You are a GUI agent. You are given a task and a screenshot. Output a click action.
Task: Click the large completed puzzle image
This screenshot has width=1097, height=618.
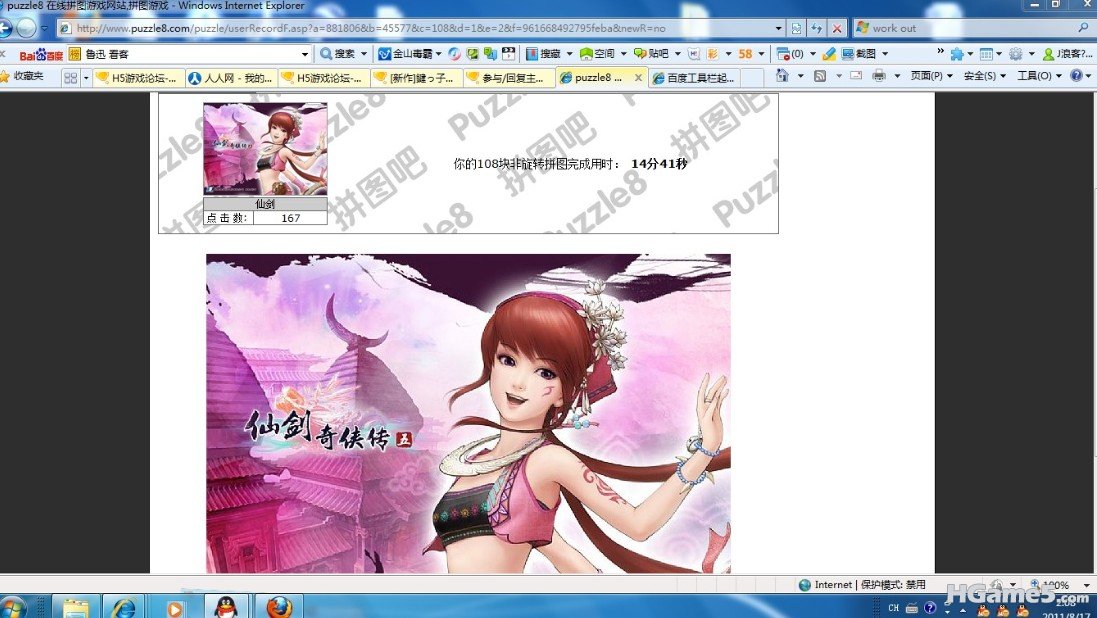468,413
